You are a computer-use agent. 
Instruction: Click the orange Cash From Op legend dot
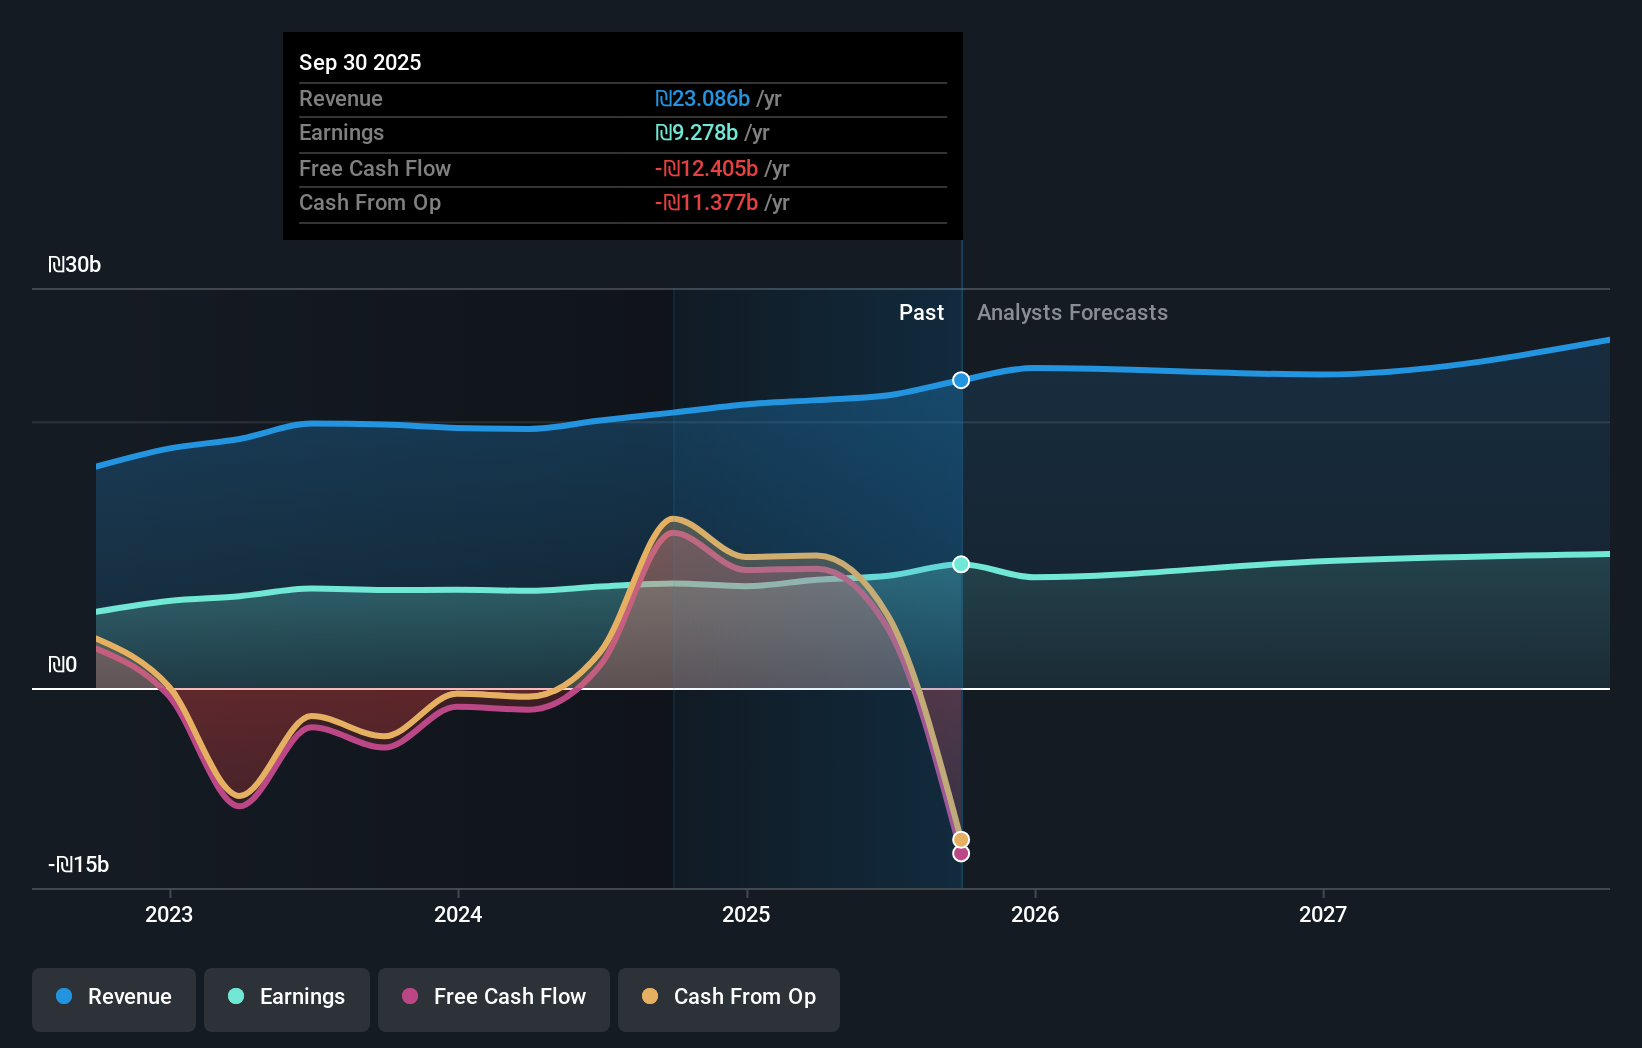point(650,998)
